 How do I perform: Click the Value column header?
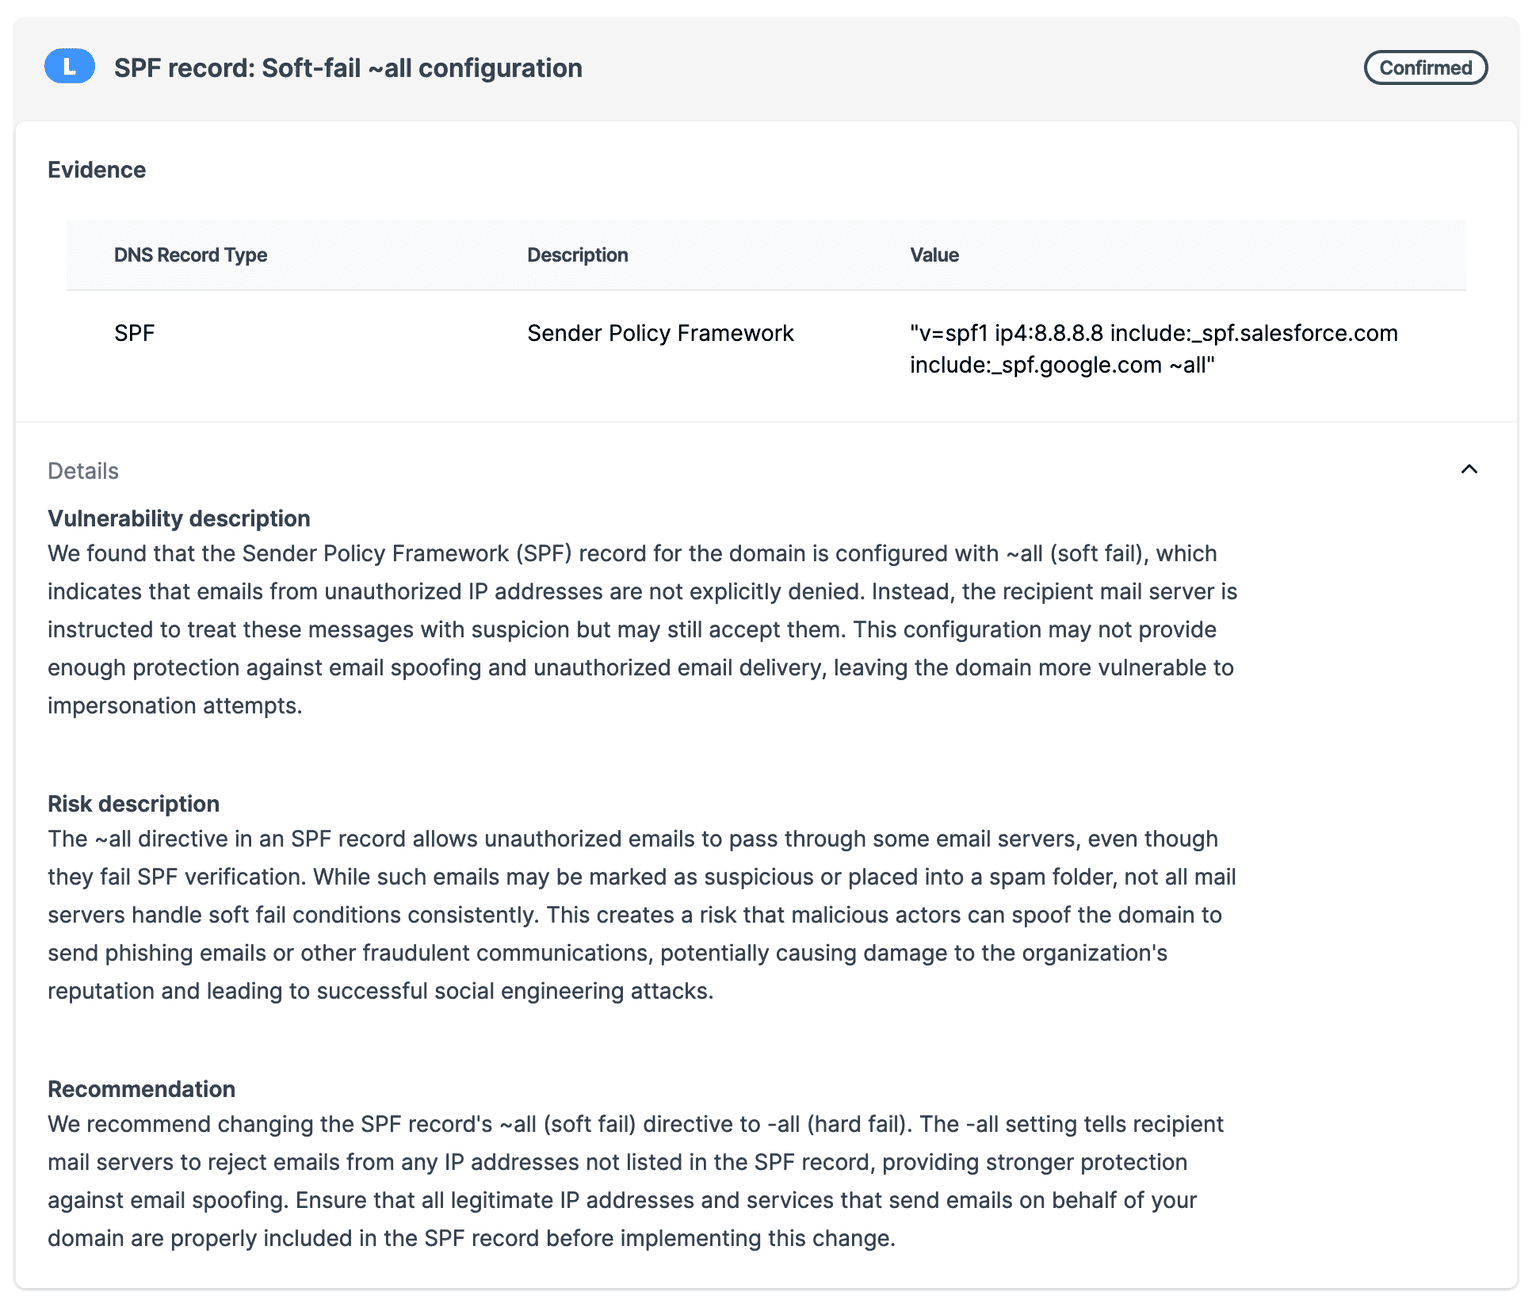934,255
